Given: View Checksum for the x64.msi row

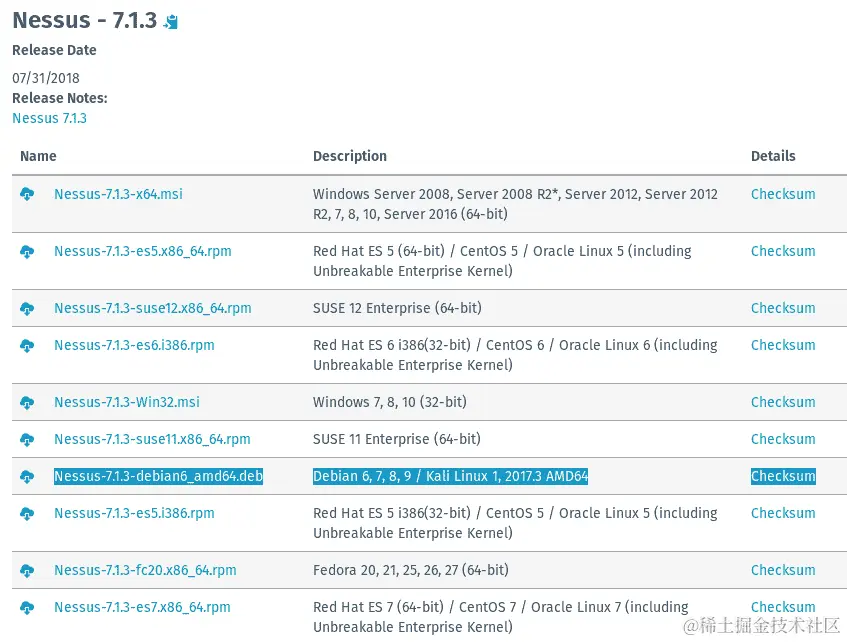Looking at the screenshot, I should coord(783,194).
